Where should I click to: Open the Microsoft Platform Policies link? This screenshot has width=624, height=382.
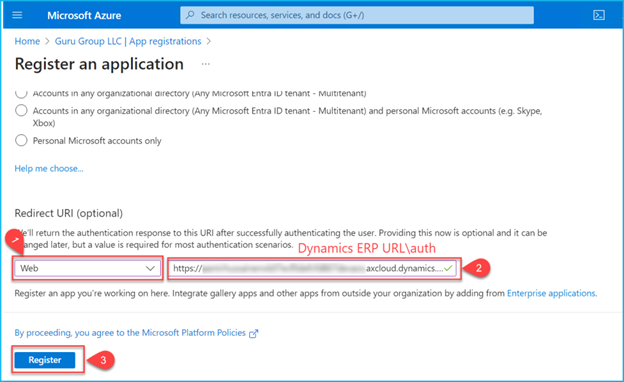(x=130, y=333)
